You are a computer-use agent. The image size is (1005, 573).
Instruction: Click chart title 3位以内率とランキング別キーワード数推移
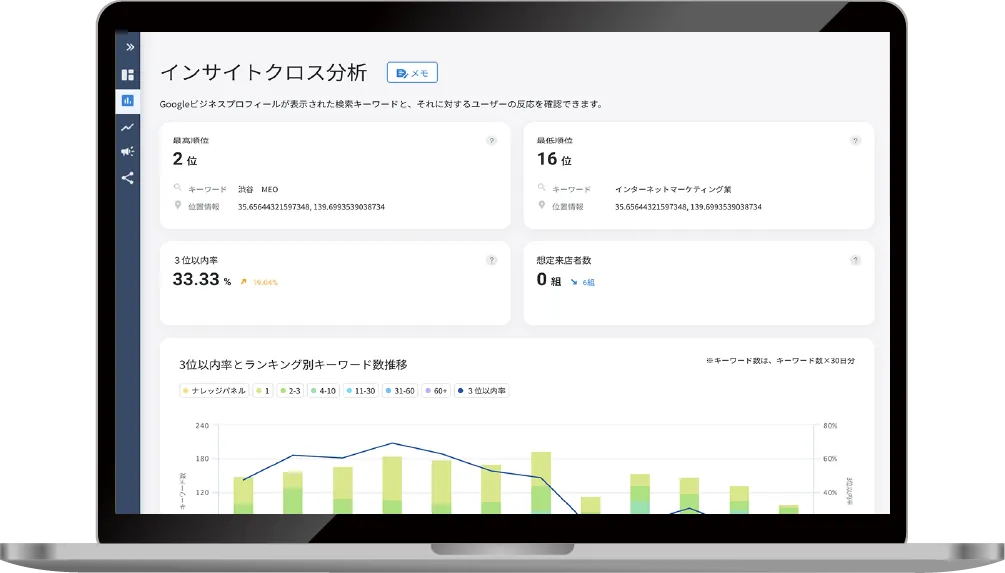point(293,364)
